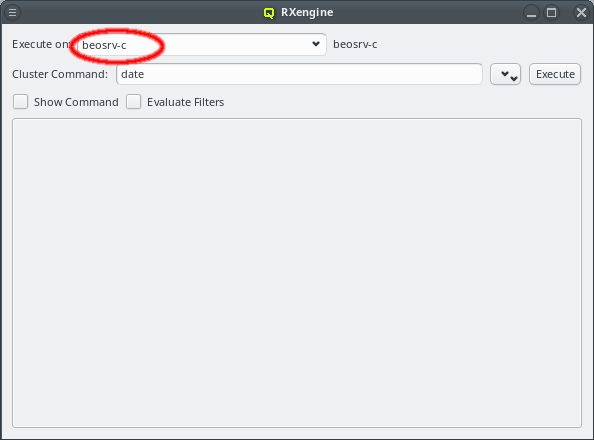The height and width of the screenshot is (440, 594).
Task: Click inside the empty output text area
Action: [297, 273]
